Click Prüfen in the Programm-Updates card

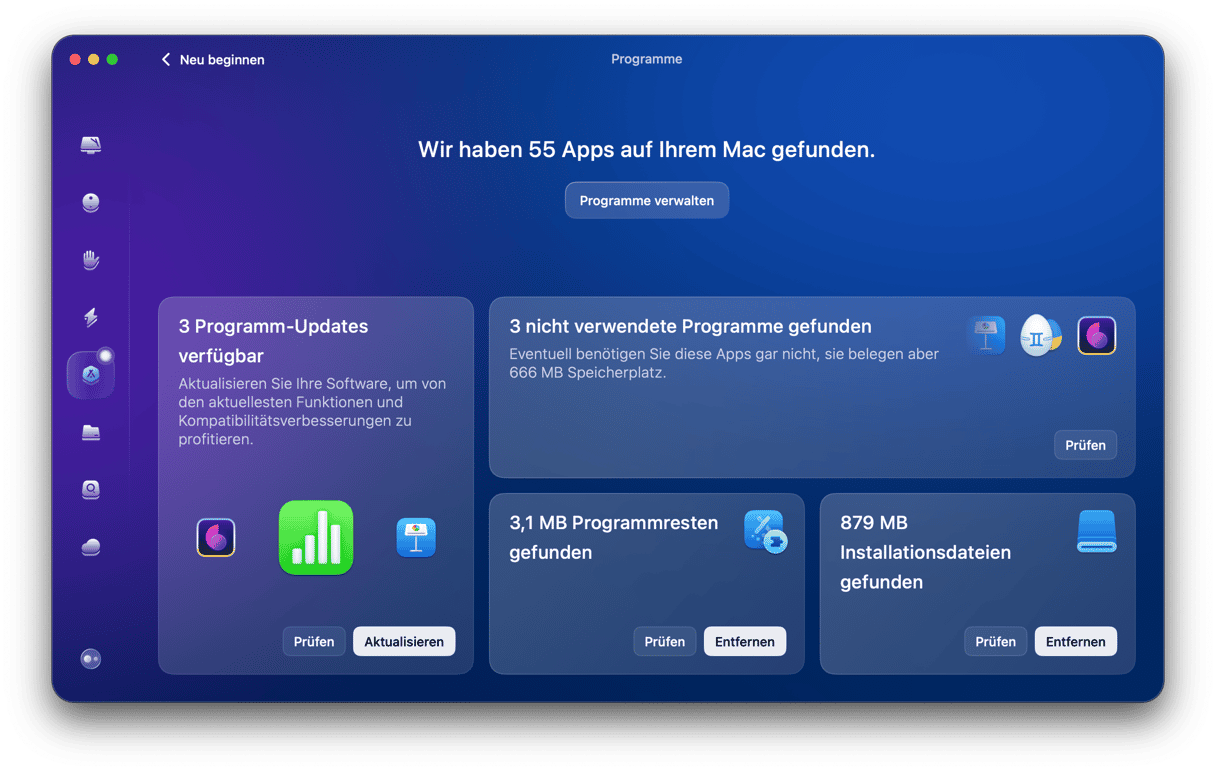[x=314, y=641]
